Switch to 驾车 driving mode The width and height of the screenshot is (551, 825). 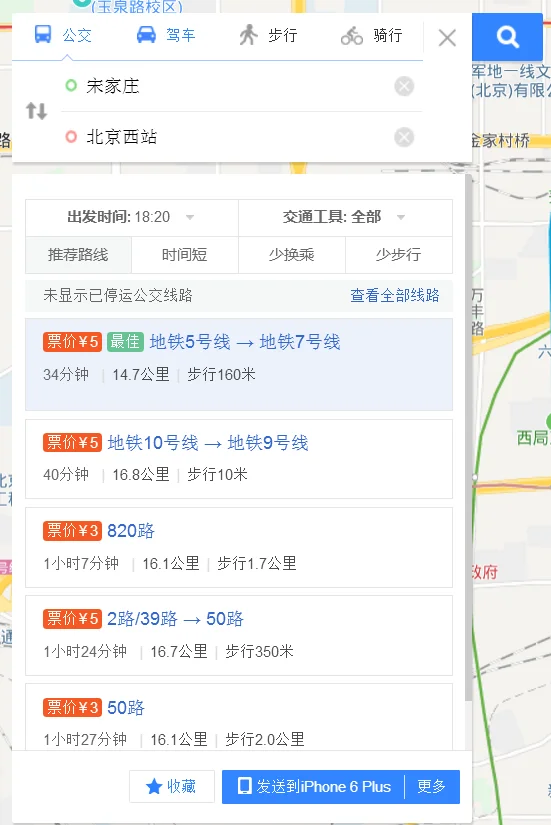166,36
